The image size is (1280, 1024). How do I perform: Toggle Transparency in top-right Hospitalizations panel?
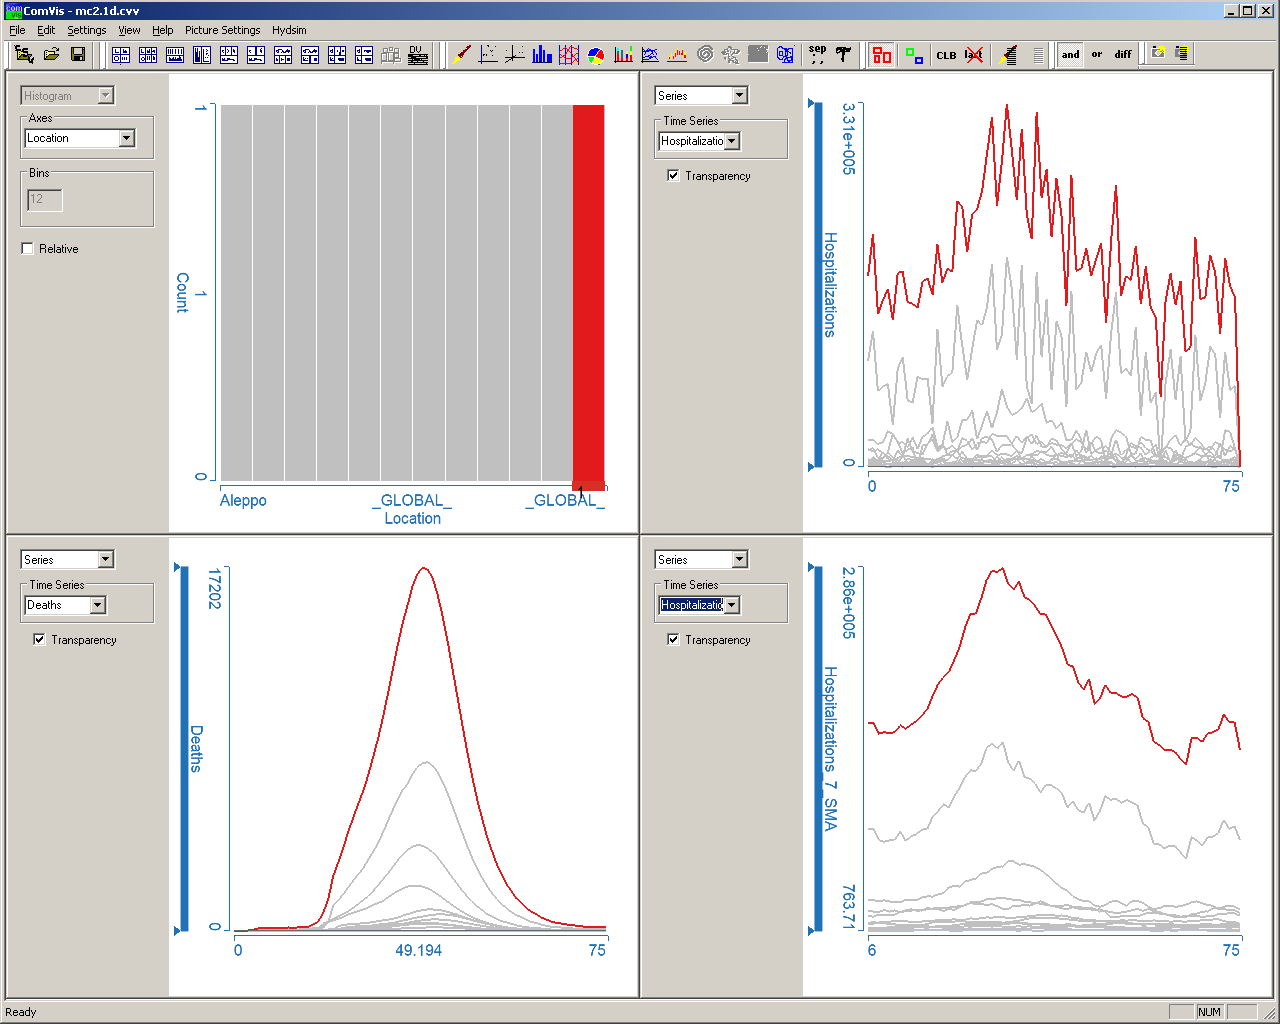click(673, 176)
